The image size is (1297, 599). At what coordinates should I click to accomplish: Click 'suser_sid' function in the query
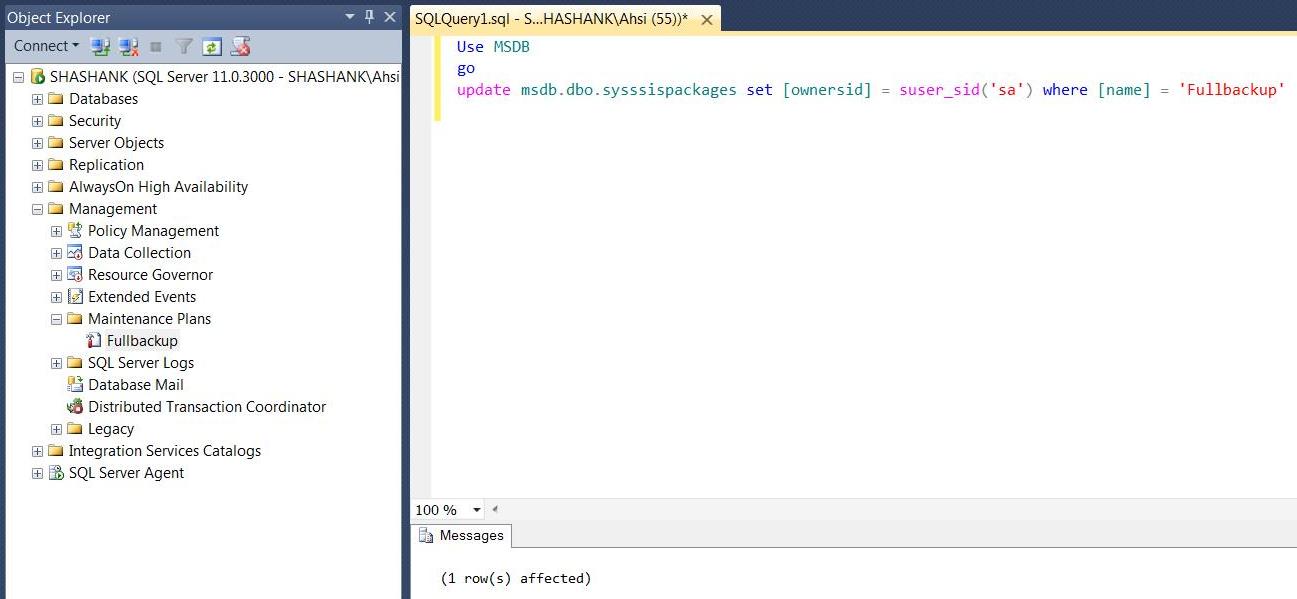pos(939,90)
